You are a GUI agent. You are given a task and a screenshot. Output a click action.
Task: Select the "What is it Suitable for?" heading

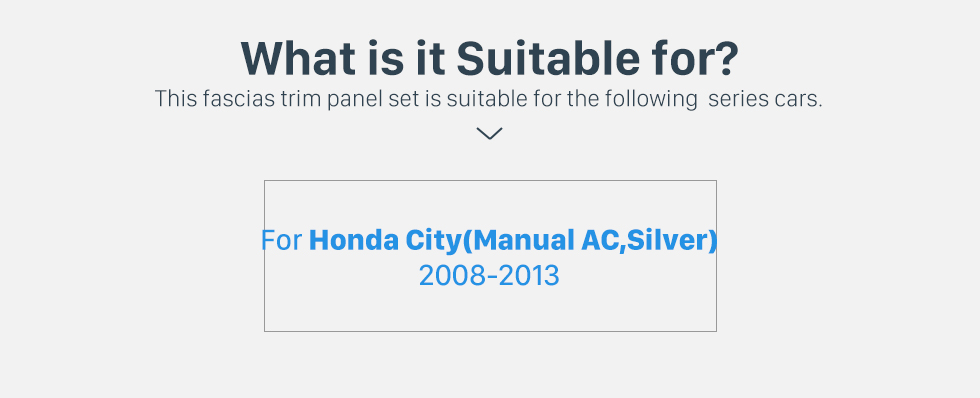click(489, 59)
